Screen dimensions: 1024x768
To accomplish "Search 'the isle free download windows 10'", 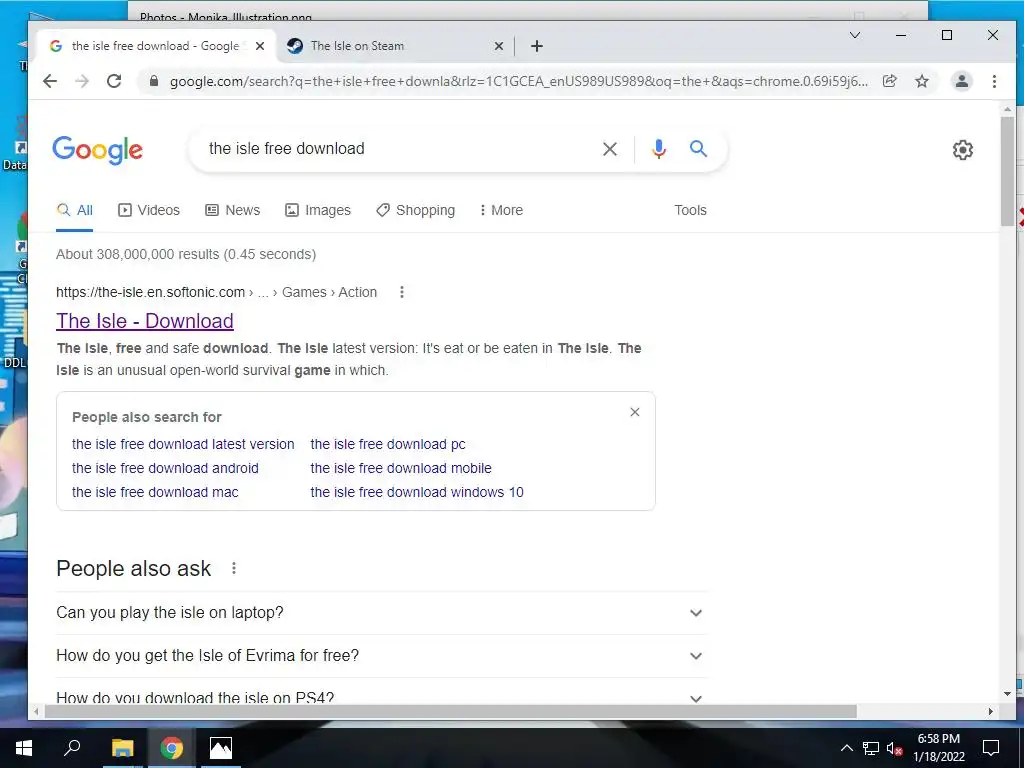I will tap(417, 492).
